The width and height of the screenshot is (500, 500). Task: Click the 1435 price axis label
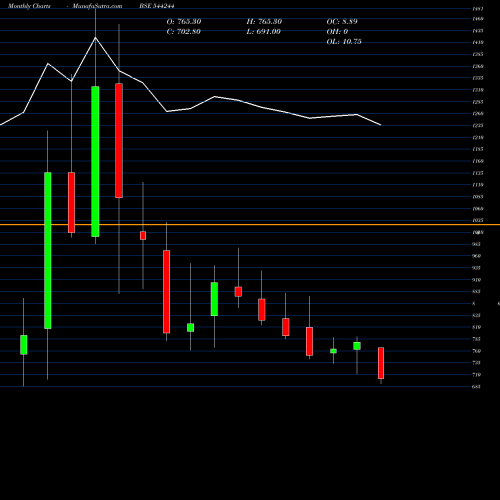click(478, 31)
